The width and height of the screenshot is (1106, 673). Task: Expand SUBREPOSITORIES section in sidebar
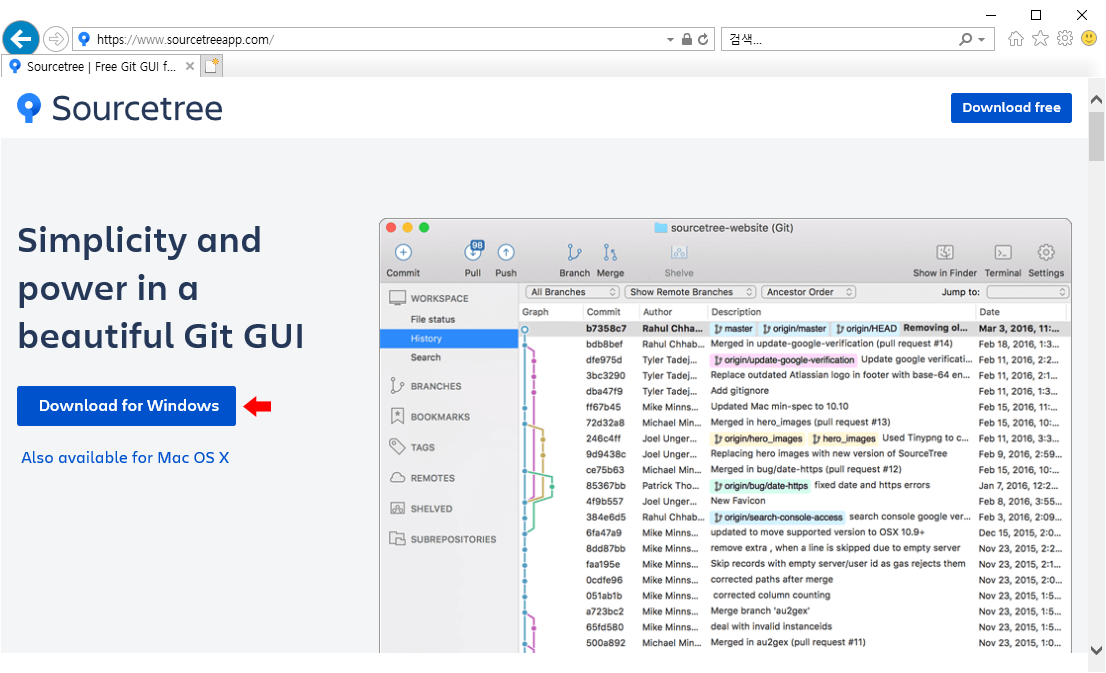point(453,540)
